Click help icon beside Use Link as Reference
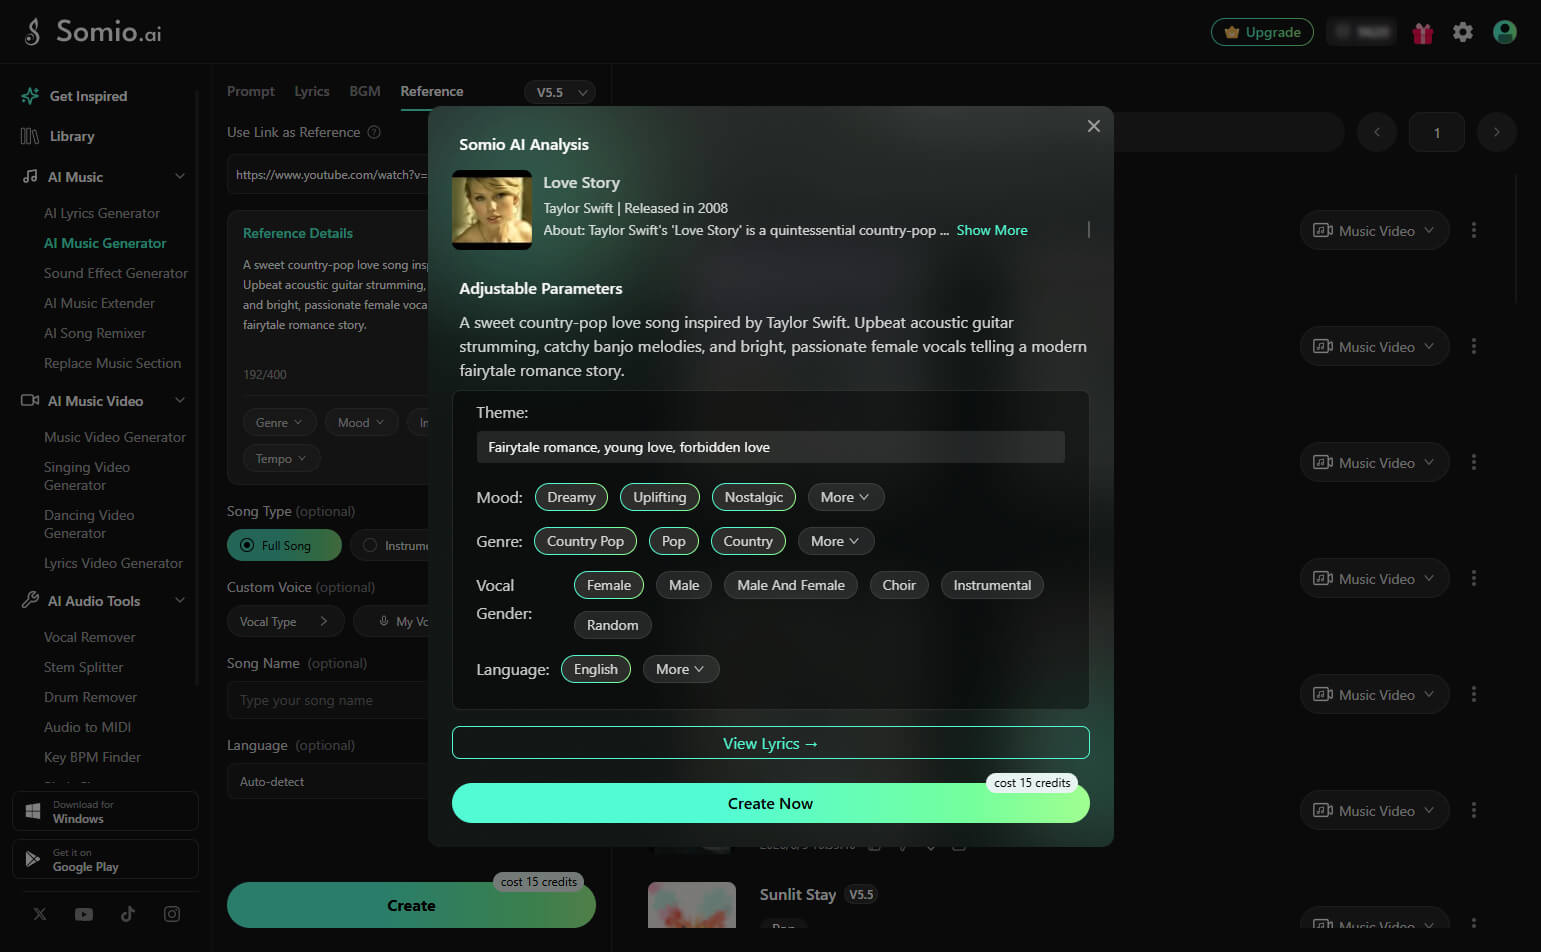This screenshot has height=952, width=1541. (x=374, y=132)
